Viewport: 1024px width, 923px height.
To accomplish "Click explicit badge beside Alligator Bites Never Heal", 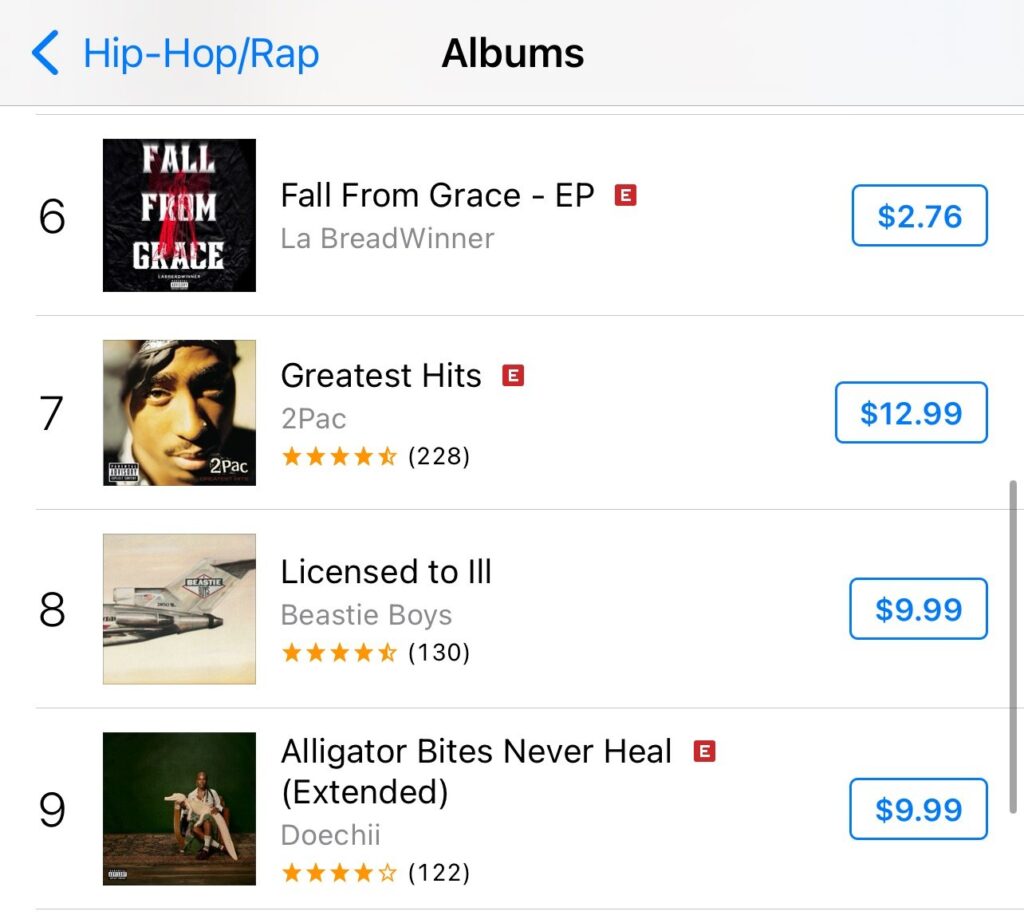I will [x=704, y=751].
